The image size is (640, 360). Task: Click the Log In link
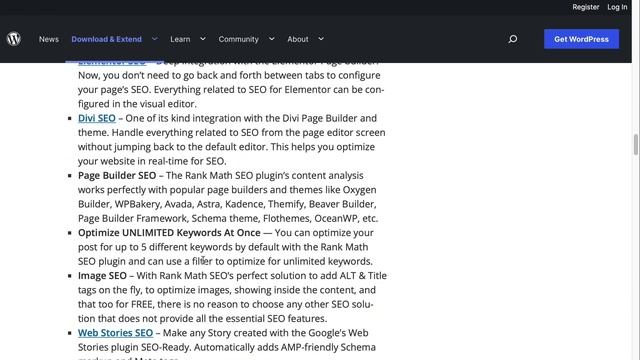pos(617,7)
